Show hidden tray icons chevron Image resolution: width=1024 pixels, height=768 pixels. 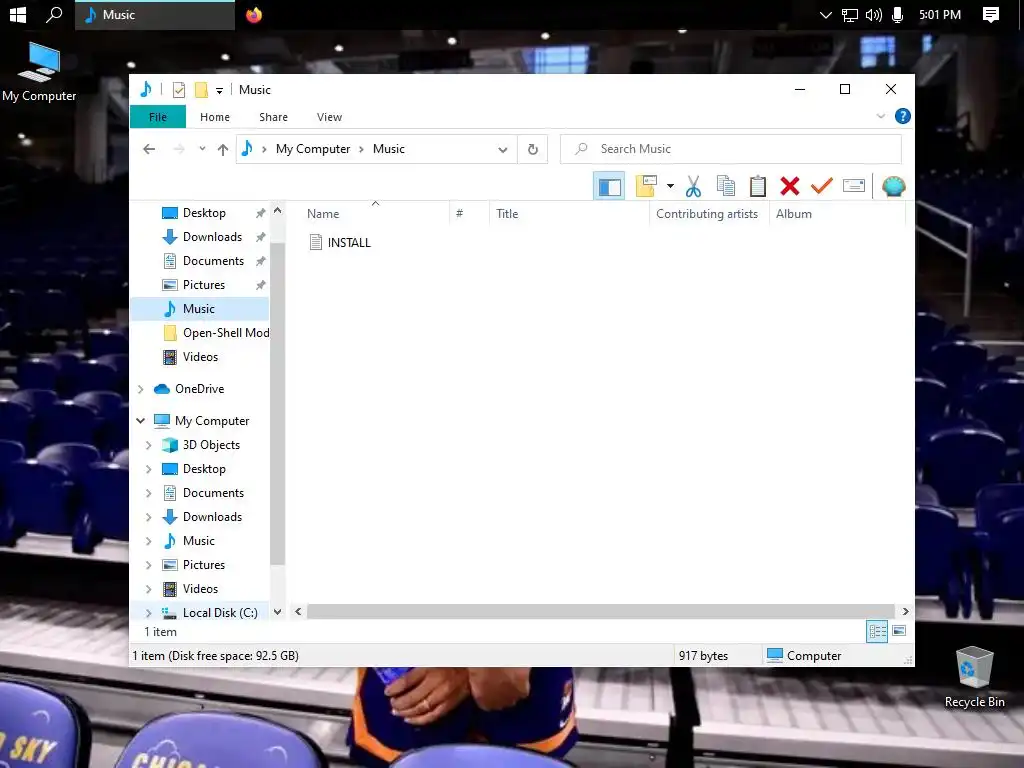click(825, 15)
